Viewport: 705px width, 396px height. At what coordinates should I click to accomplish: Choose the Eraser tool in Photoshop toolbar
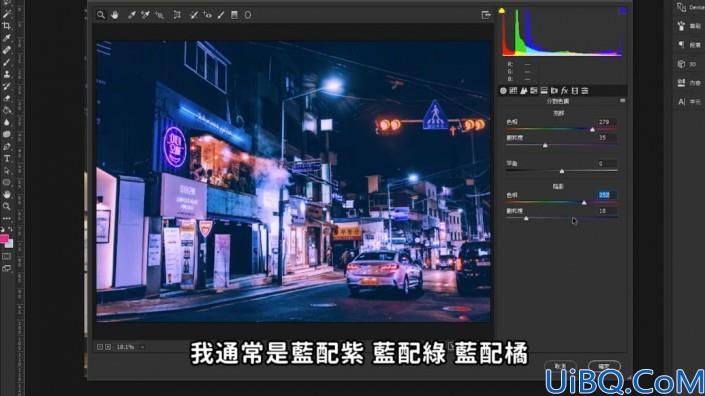coord(7,98)
